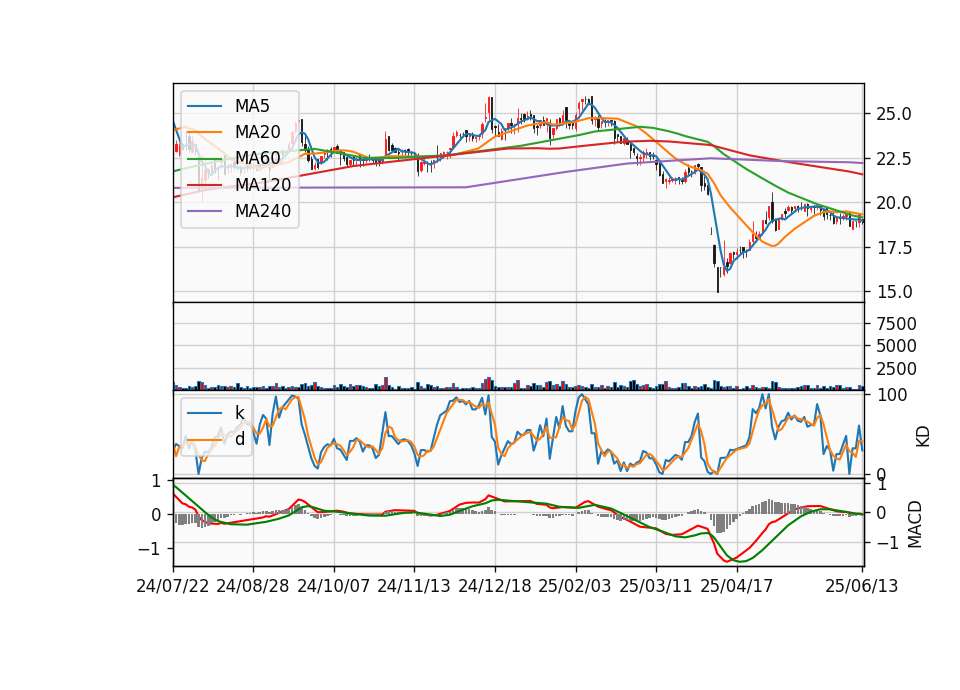Click the MA5 legend label
Image resolution: width=960 pixels, height=690 pixels.
coord(252,106)
